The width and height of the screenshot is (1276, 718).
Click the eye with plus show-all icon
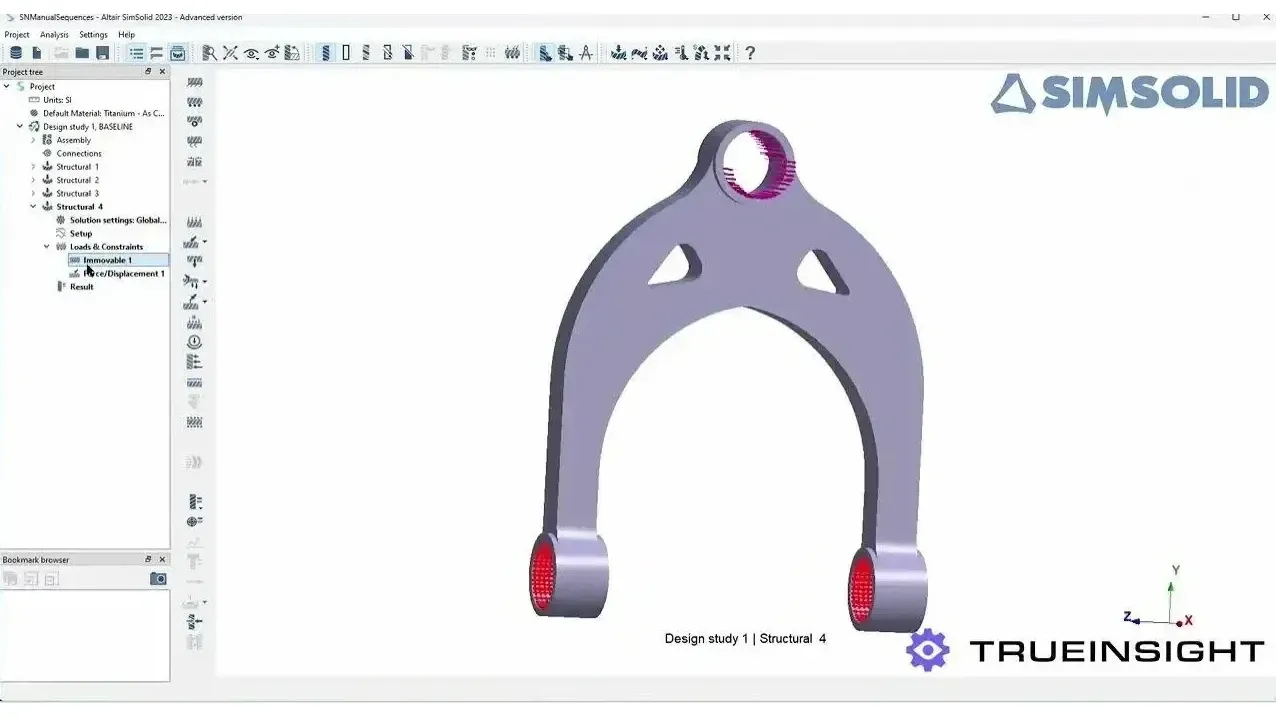272,53
